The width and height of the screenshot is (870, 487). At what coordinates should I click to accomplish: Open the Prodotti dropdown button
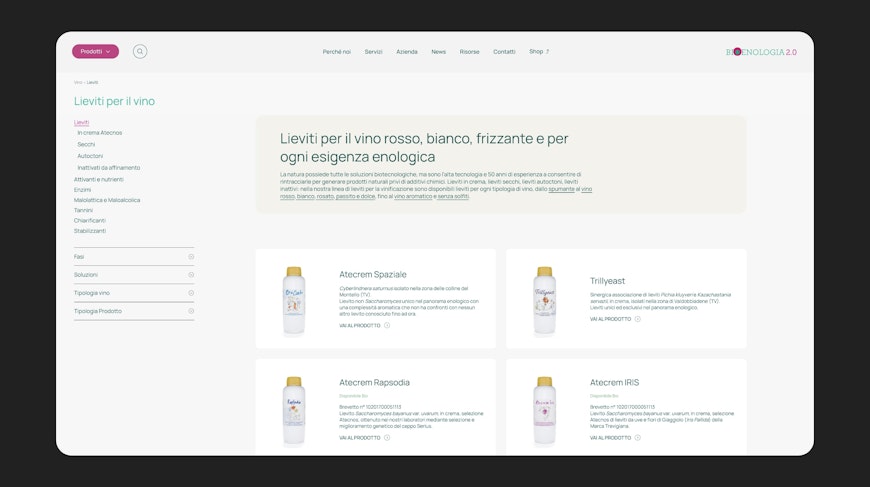(95, 52)
